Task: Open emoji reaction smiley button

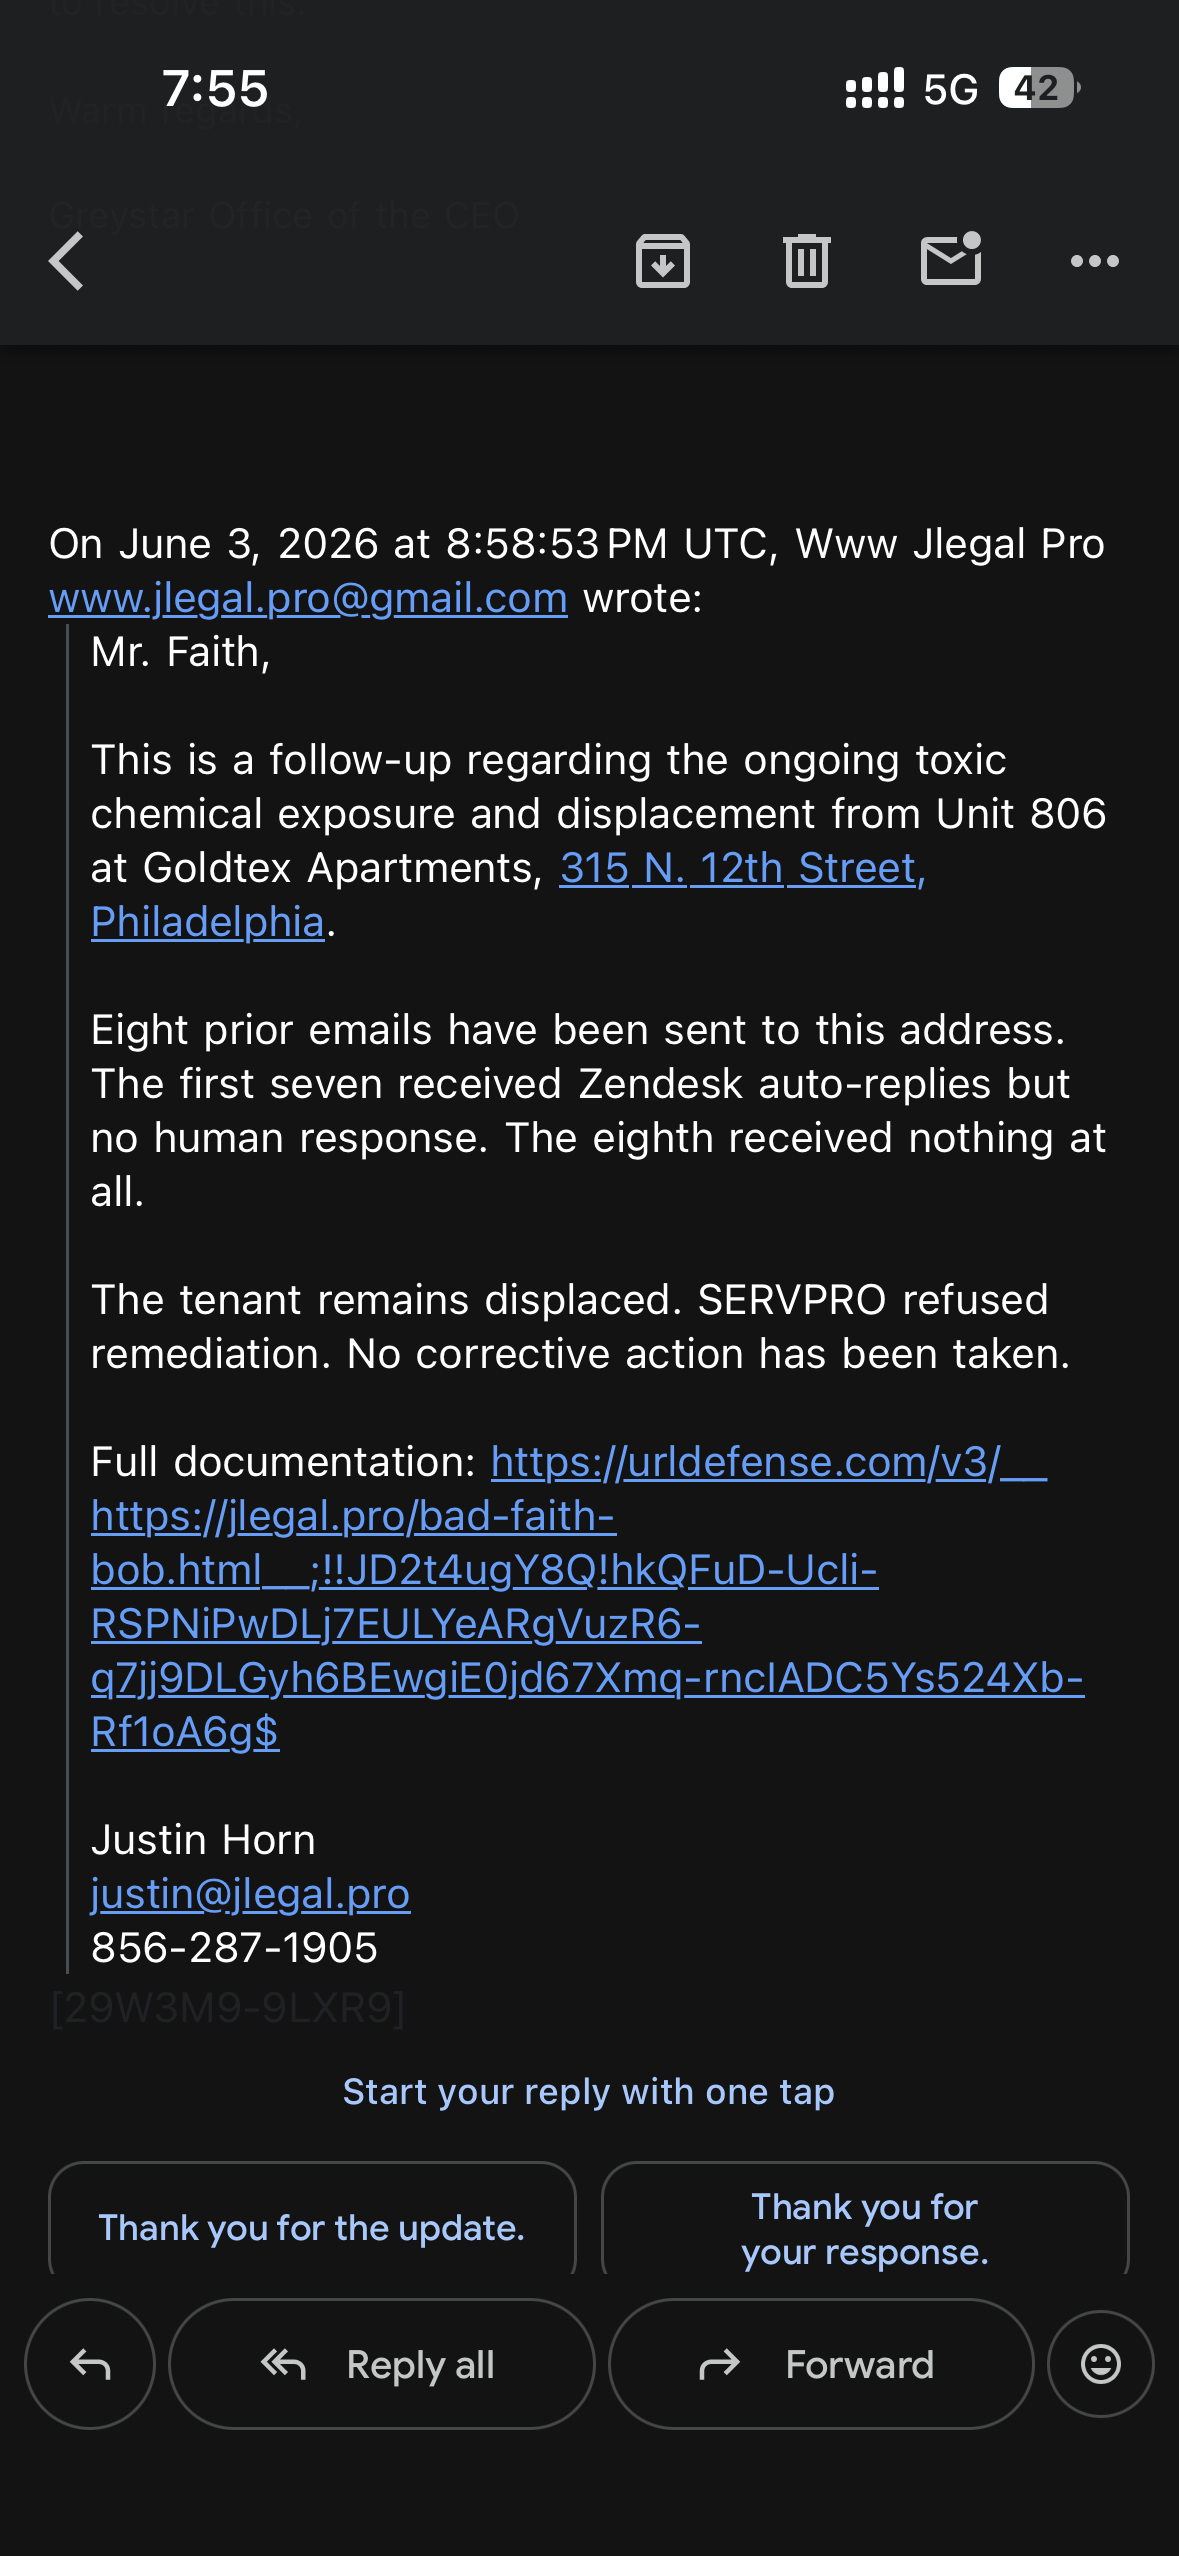Action: (1100, 2364)
